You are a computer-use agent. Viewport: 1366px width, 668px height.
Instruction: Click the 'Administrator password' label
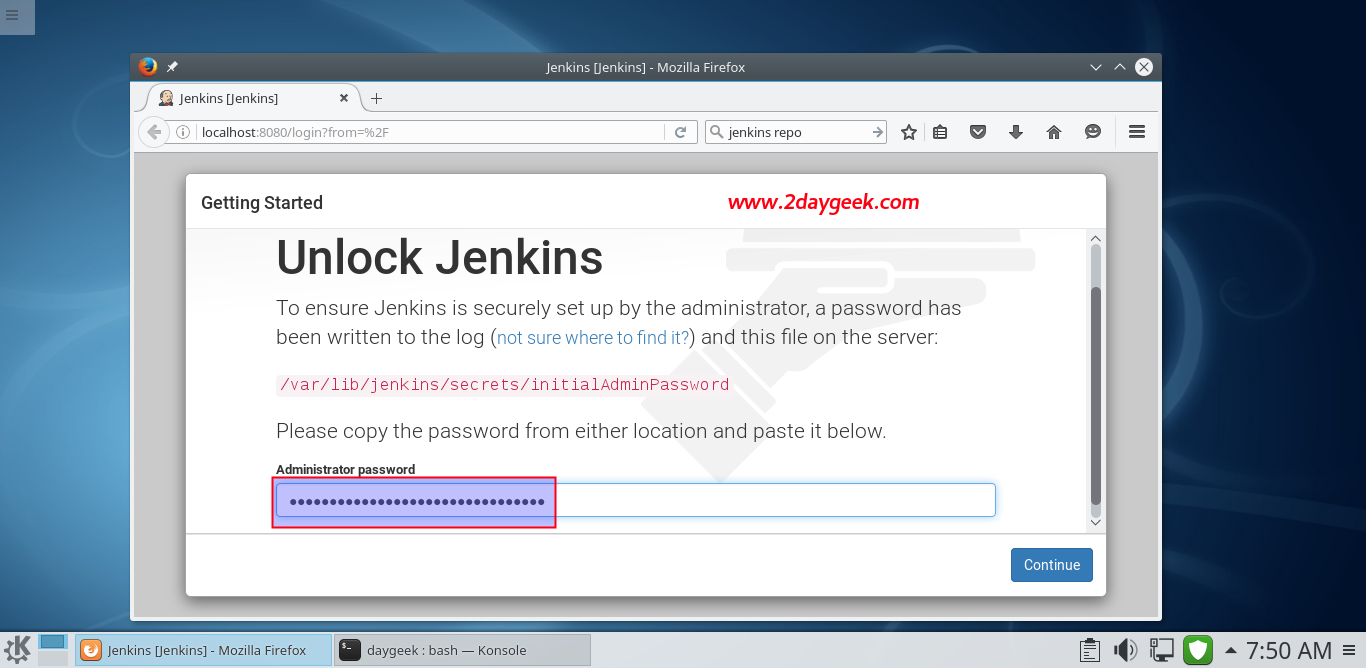pos(345,469)
